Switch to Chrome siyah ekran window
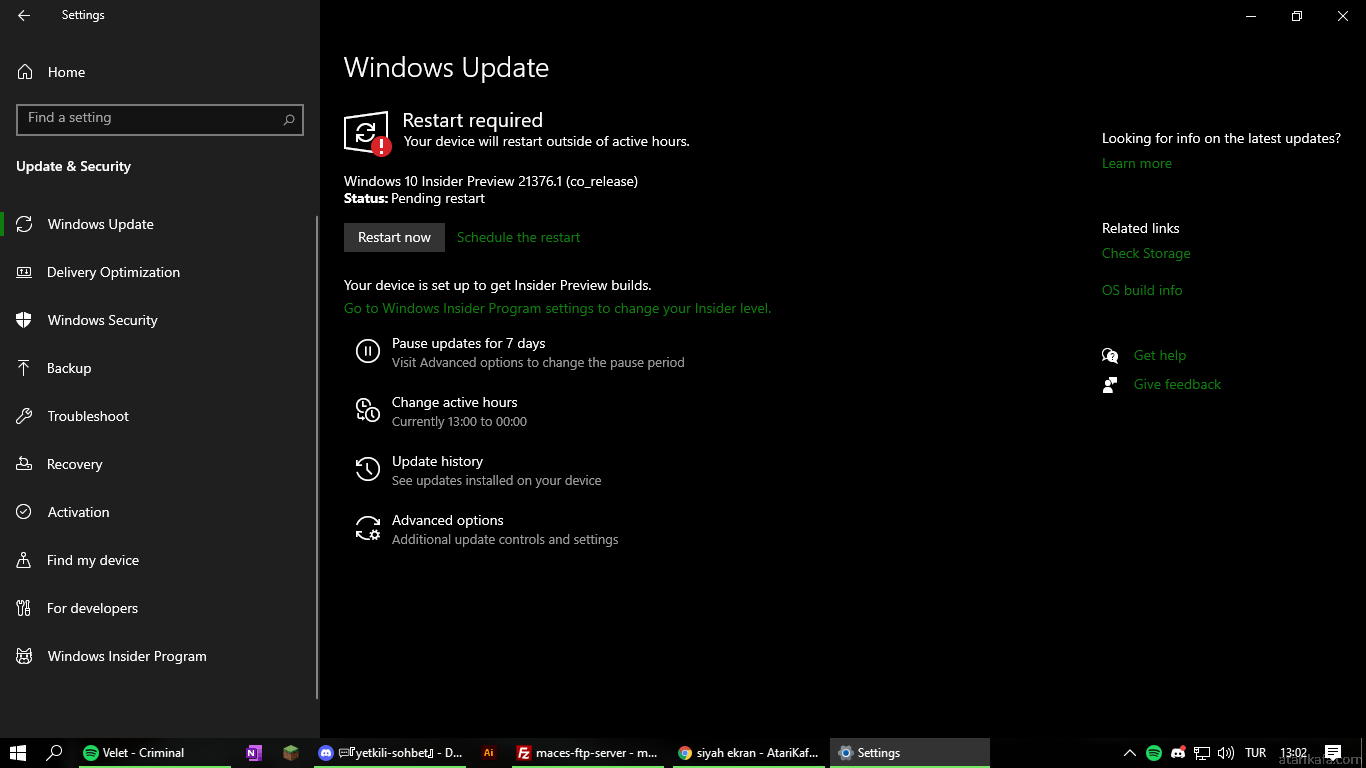This screenshot has height=768, width=1366. coord(748,753)
